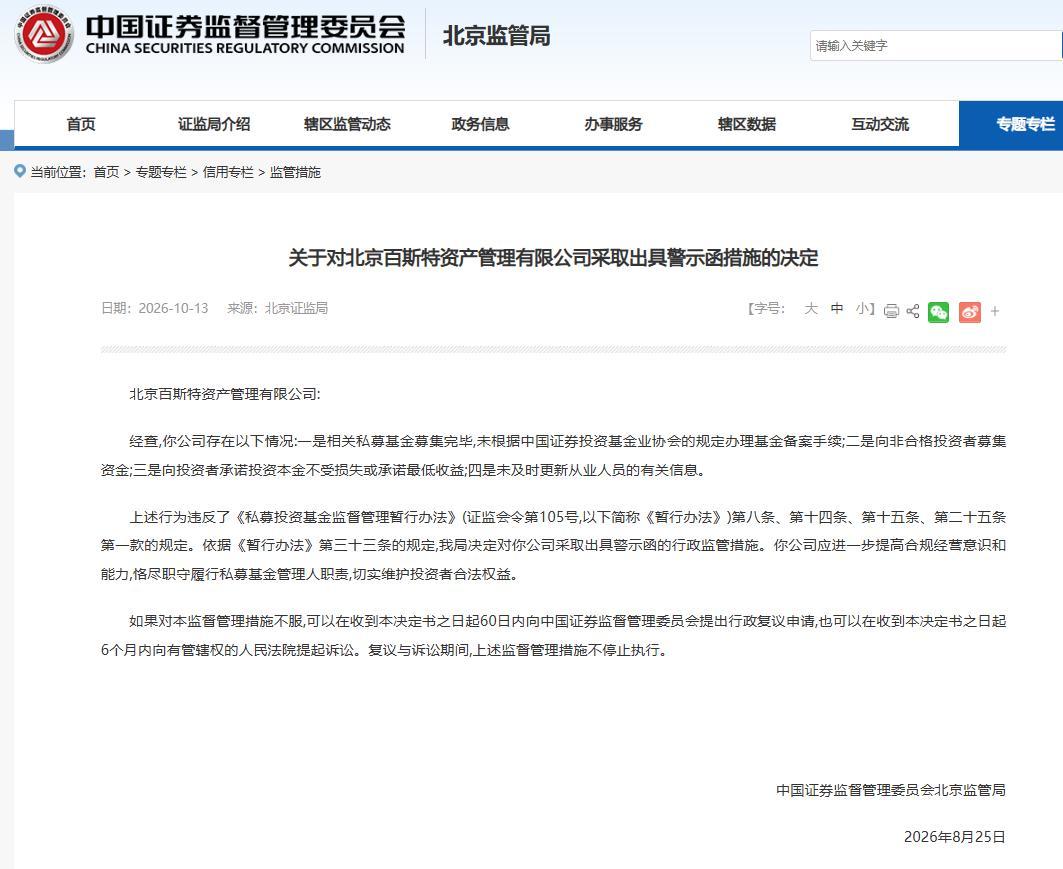Viewport: 1063px width, 869px height.
Task: Click 首页 in the breadcrumb
Action: [106, 172]
